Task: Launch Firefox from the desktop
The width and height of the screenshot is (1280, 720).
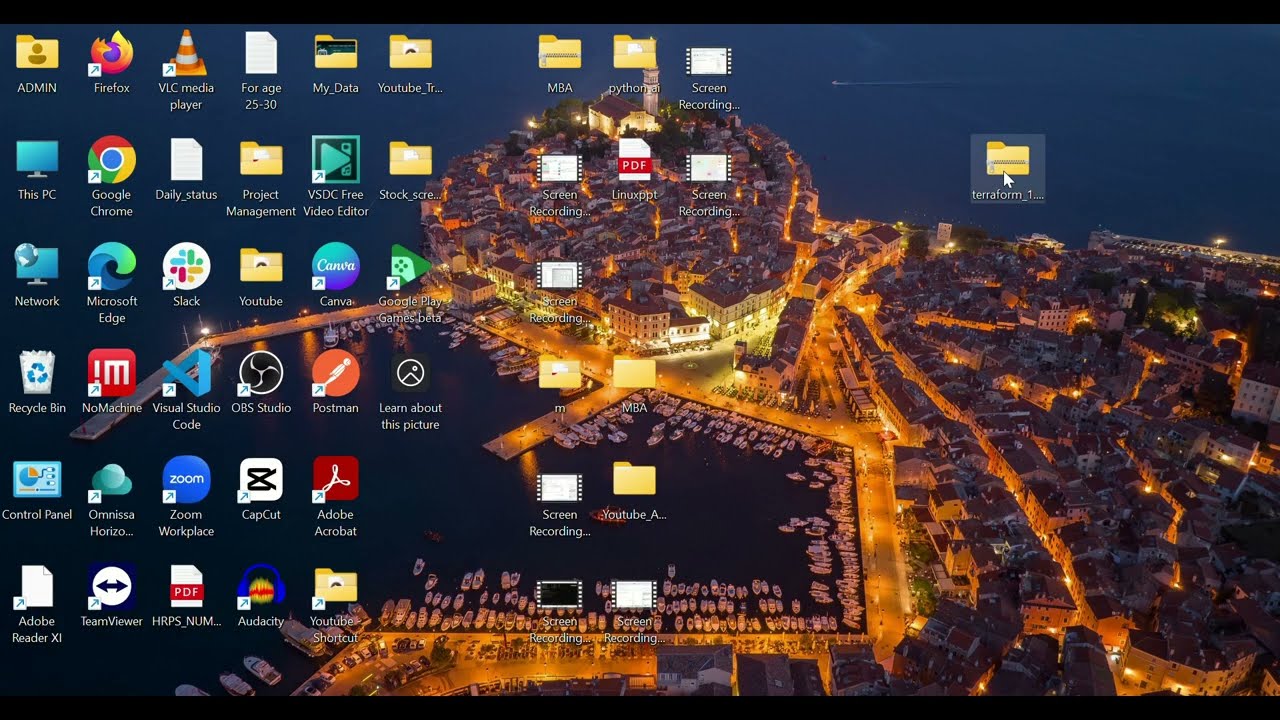Action: click(111, 63)
